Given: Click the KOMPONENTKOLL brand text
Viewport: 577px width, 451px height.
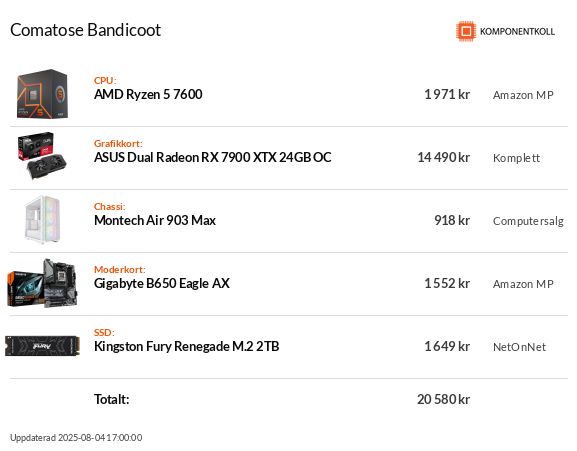Looking at the screenshot, I should (x=517, y=32).
